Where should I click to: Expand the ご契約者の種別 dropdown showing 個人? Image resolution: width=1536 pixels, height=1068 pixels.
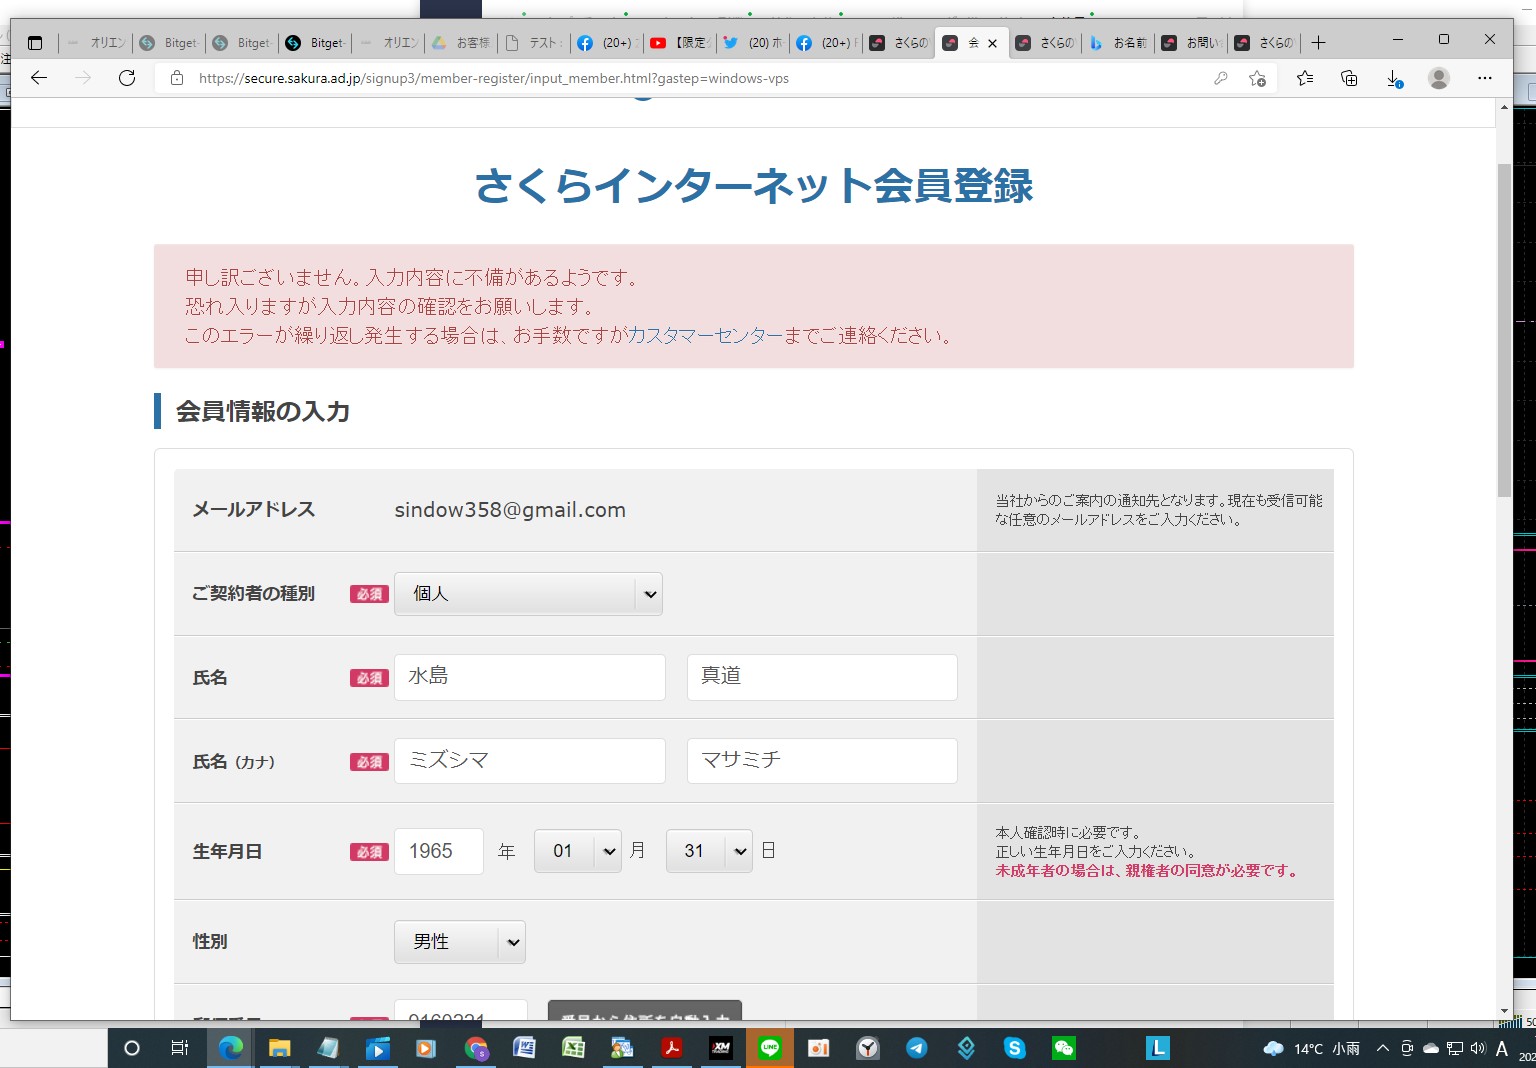coord(528,594)
